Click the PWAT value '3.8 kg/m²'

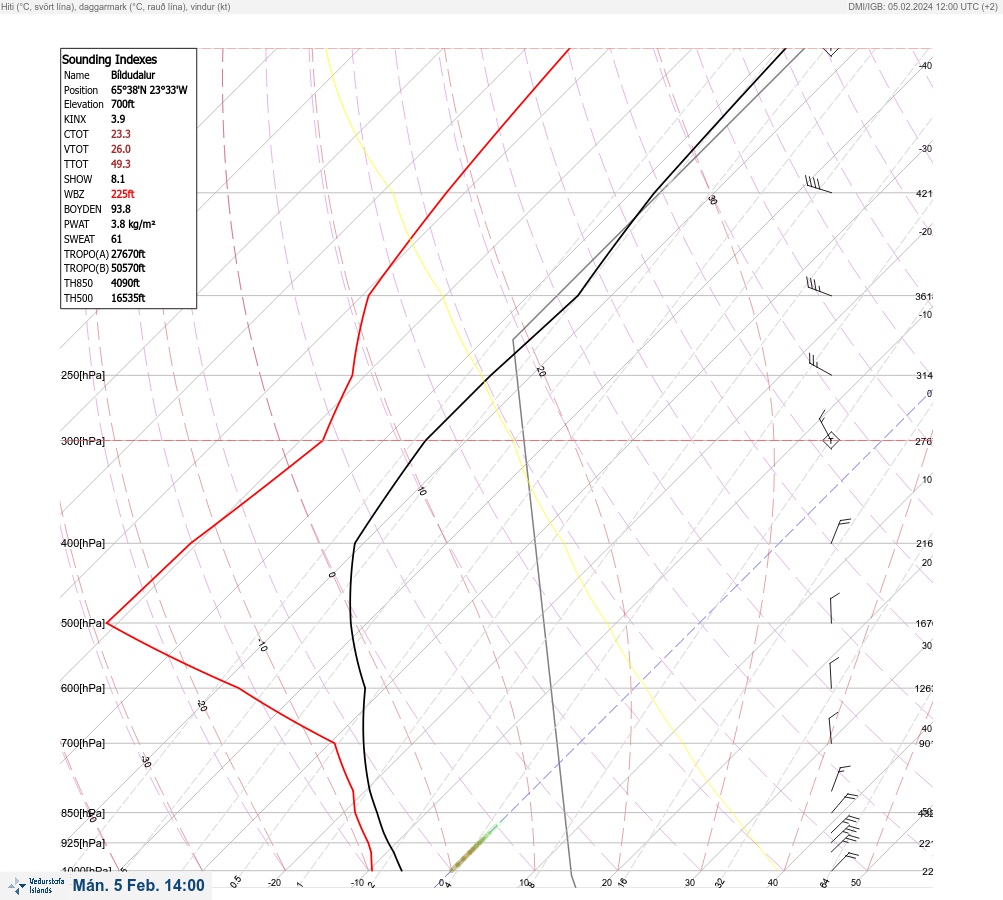pos(133,224)
